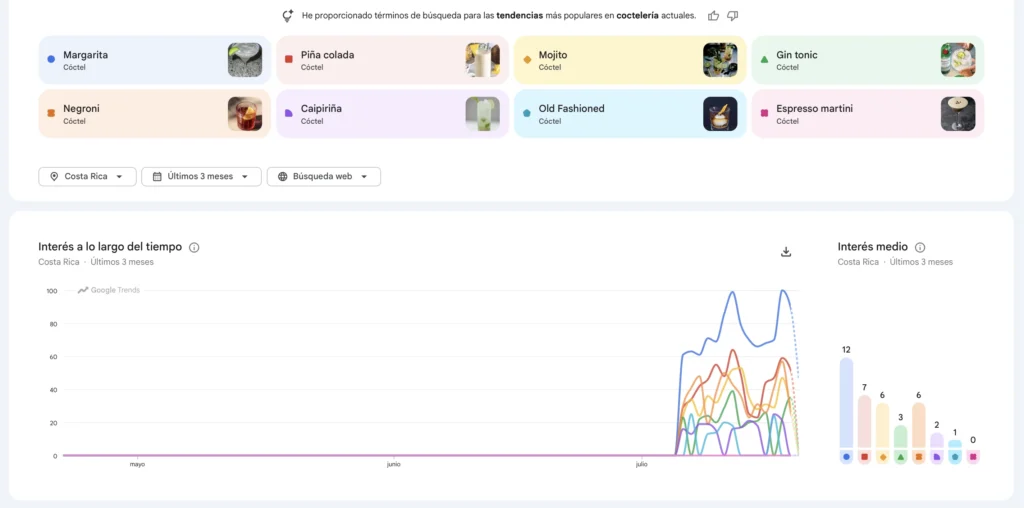Screen dimensions: 1024x508
Task: Select the Mojito cocktail card
Action: click(630, 60)
